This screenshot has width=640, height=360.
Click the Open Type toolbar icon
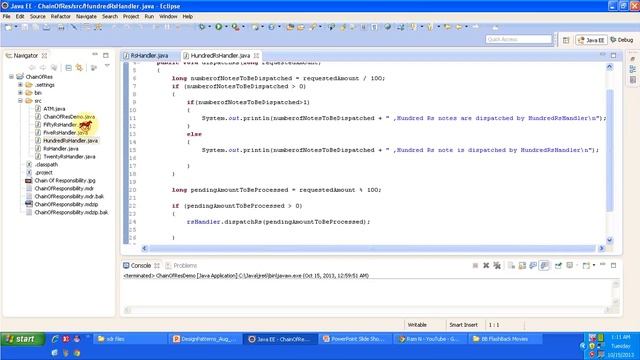tap(290, 27)
